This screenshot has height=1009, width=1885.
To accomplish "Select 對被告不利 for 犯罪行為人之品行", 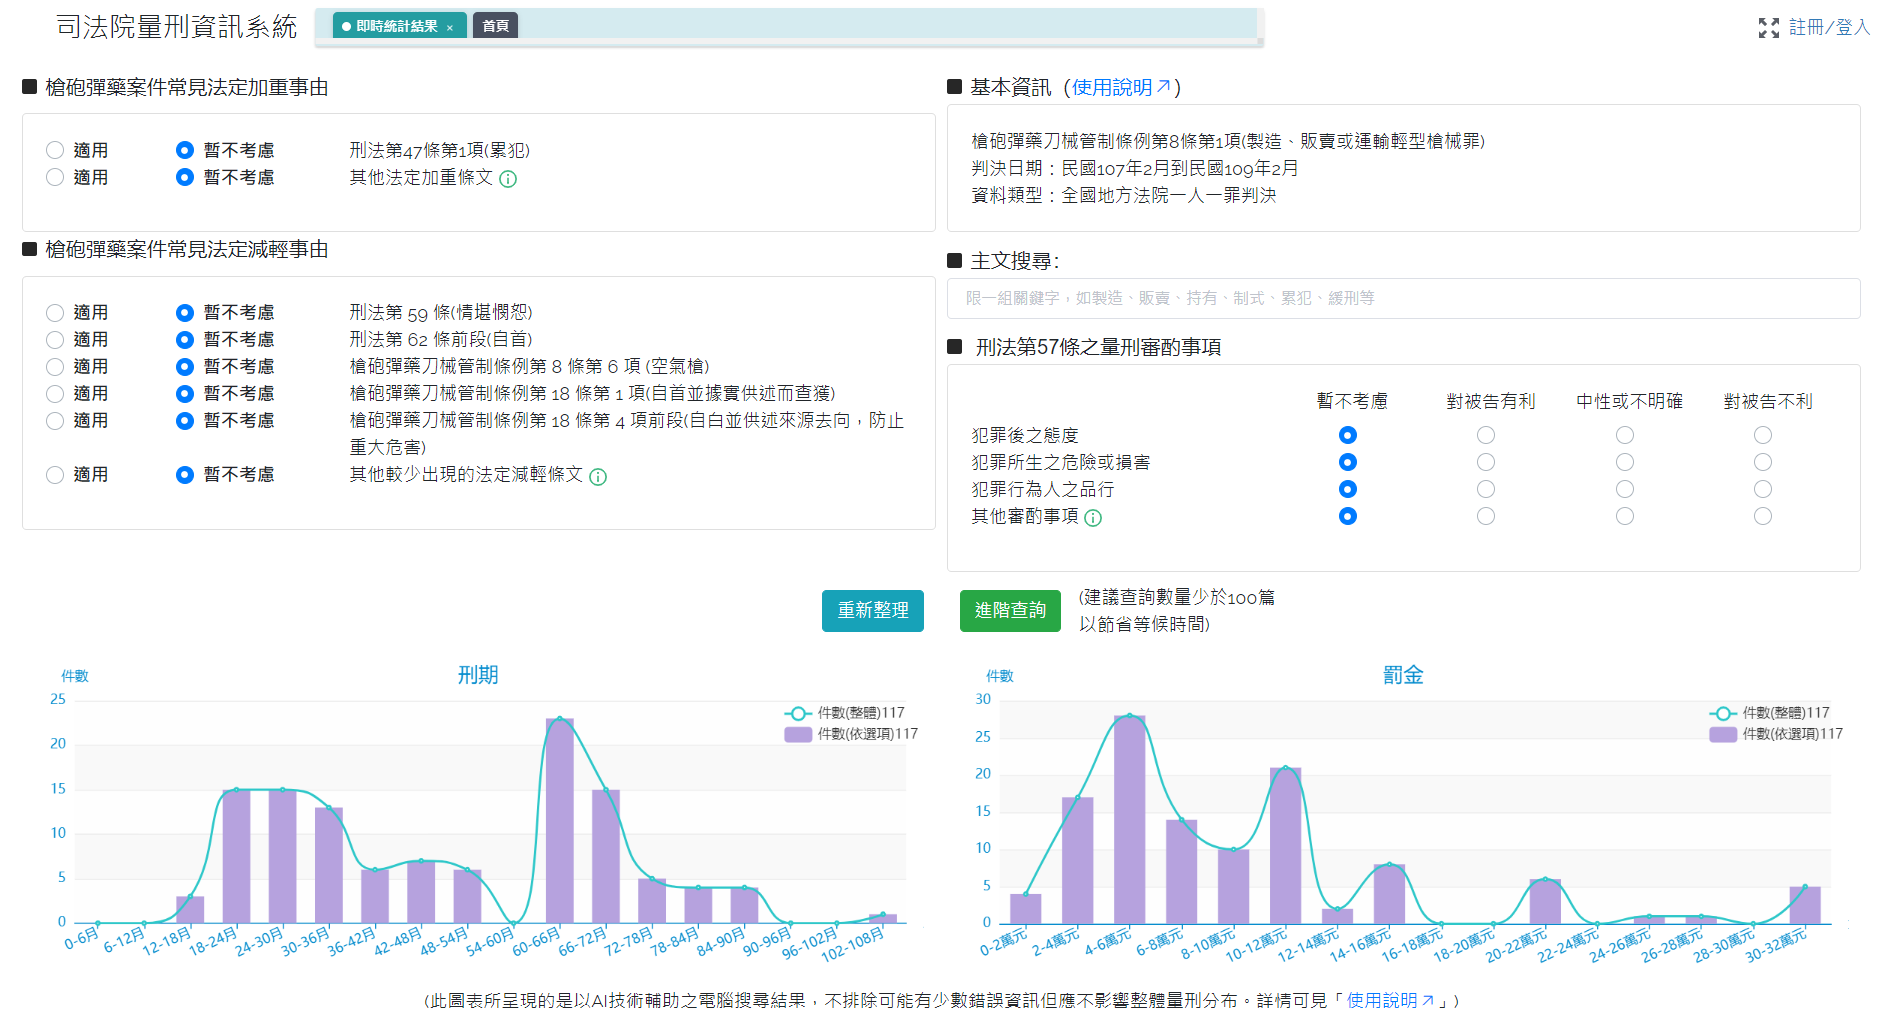I will coord(1763,489).
